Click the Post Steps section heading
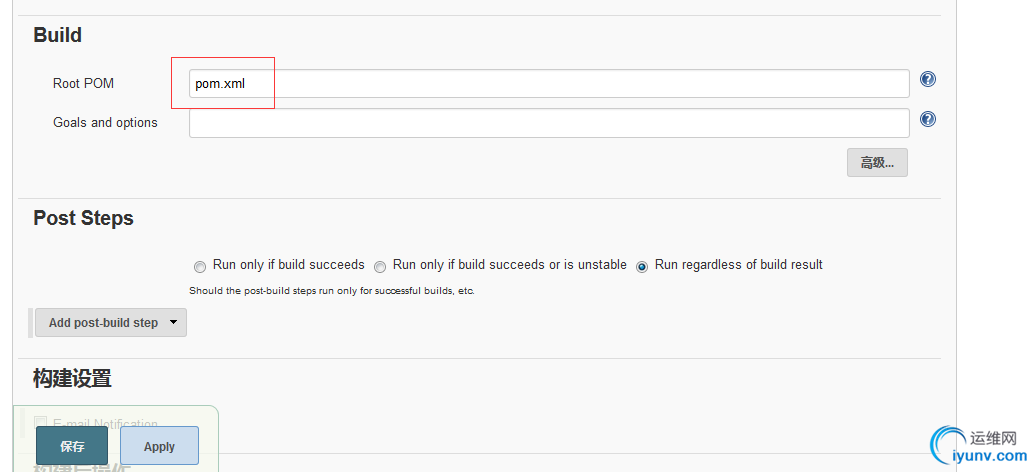This screenshot has width=1033, height=472. click(x=83, y=218)
